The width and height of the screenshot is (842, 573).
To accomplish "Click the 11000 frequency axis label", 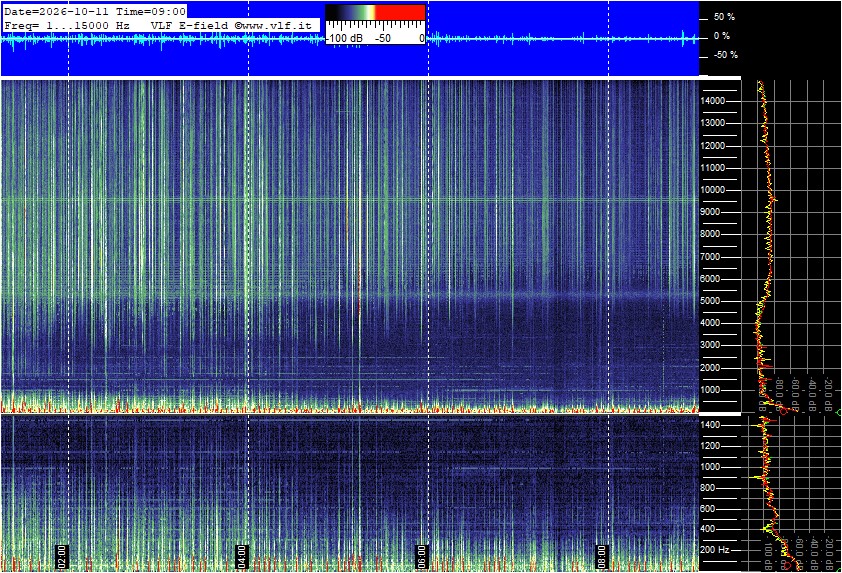I will [x=713, y=168].
